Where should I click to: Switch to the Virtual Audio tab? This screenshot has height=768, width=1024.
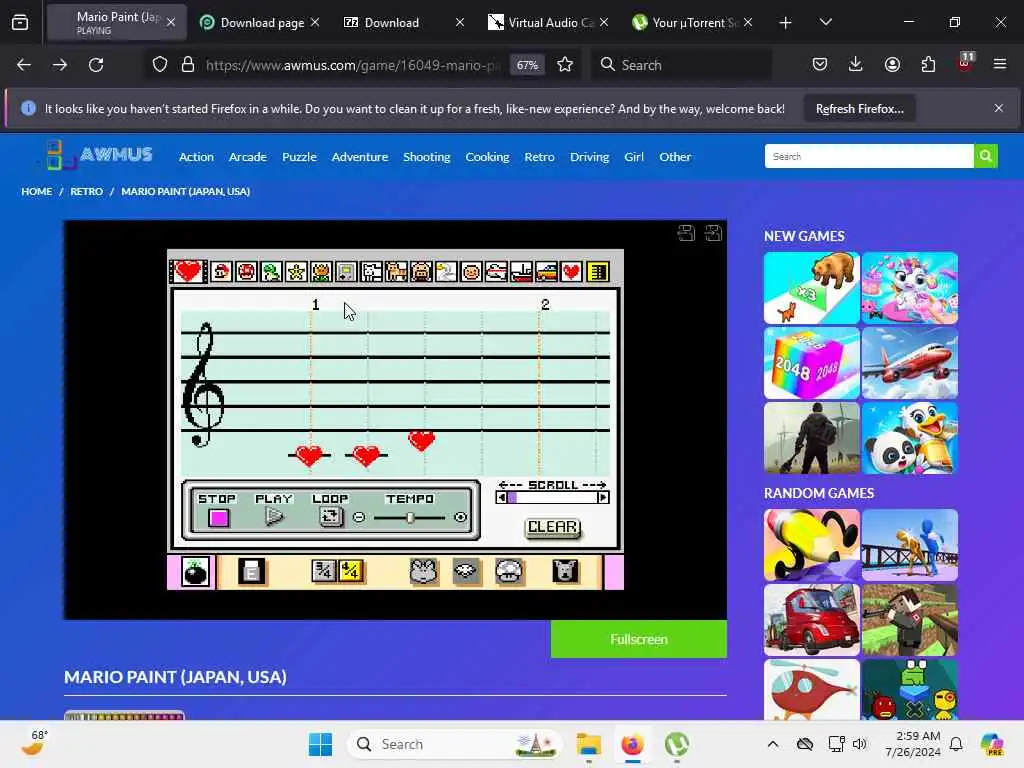tap(549, 22)
